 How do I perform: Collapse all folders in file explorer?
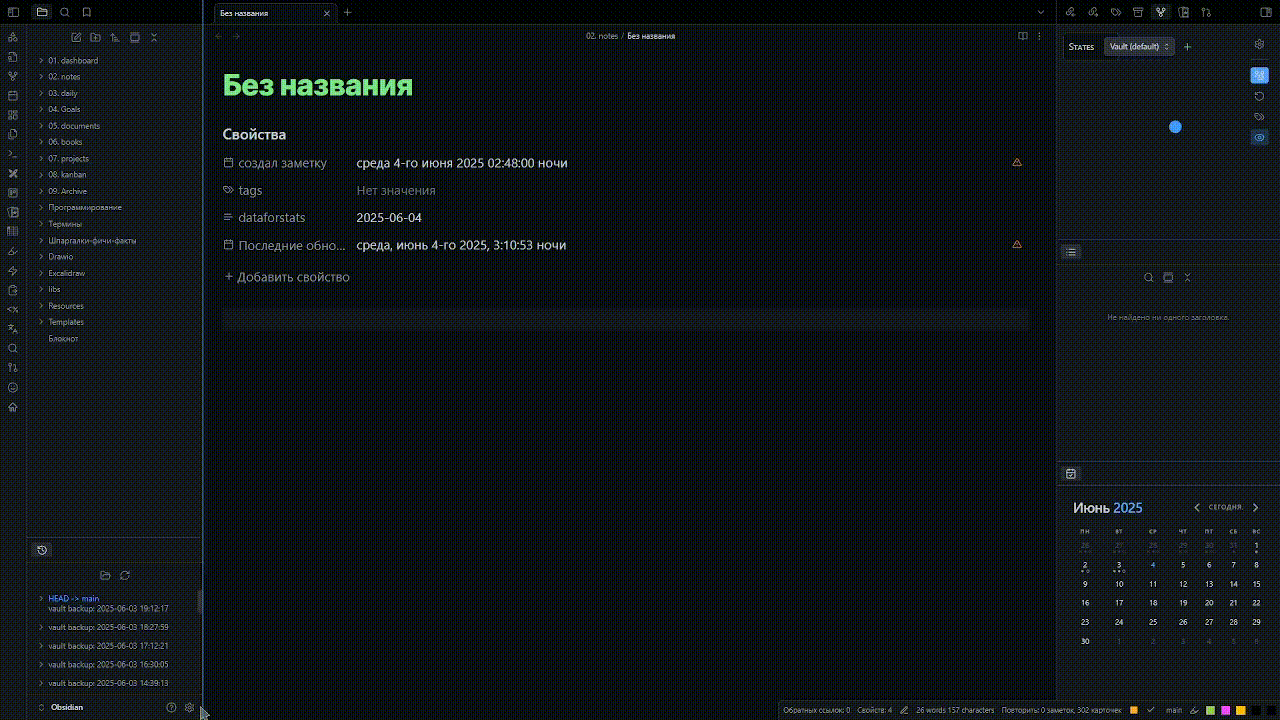154,37
